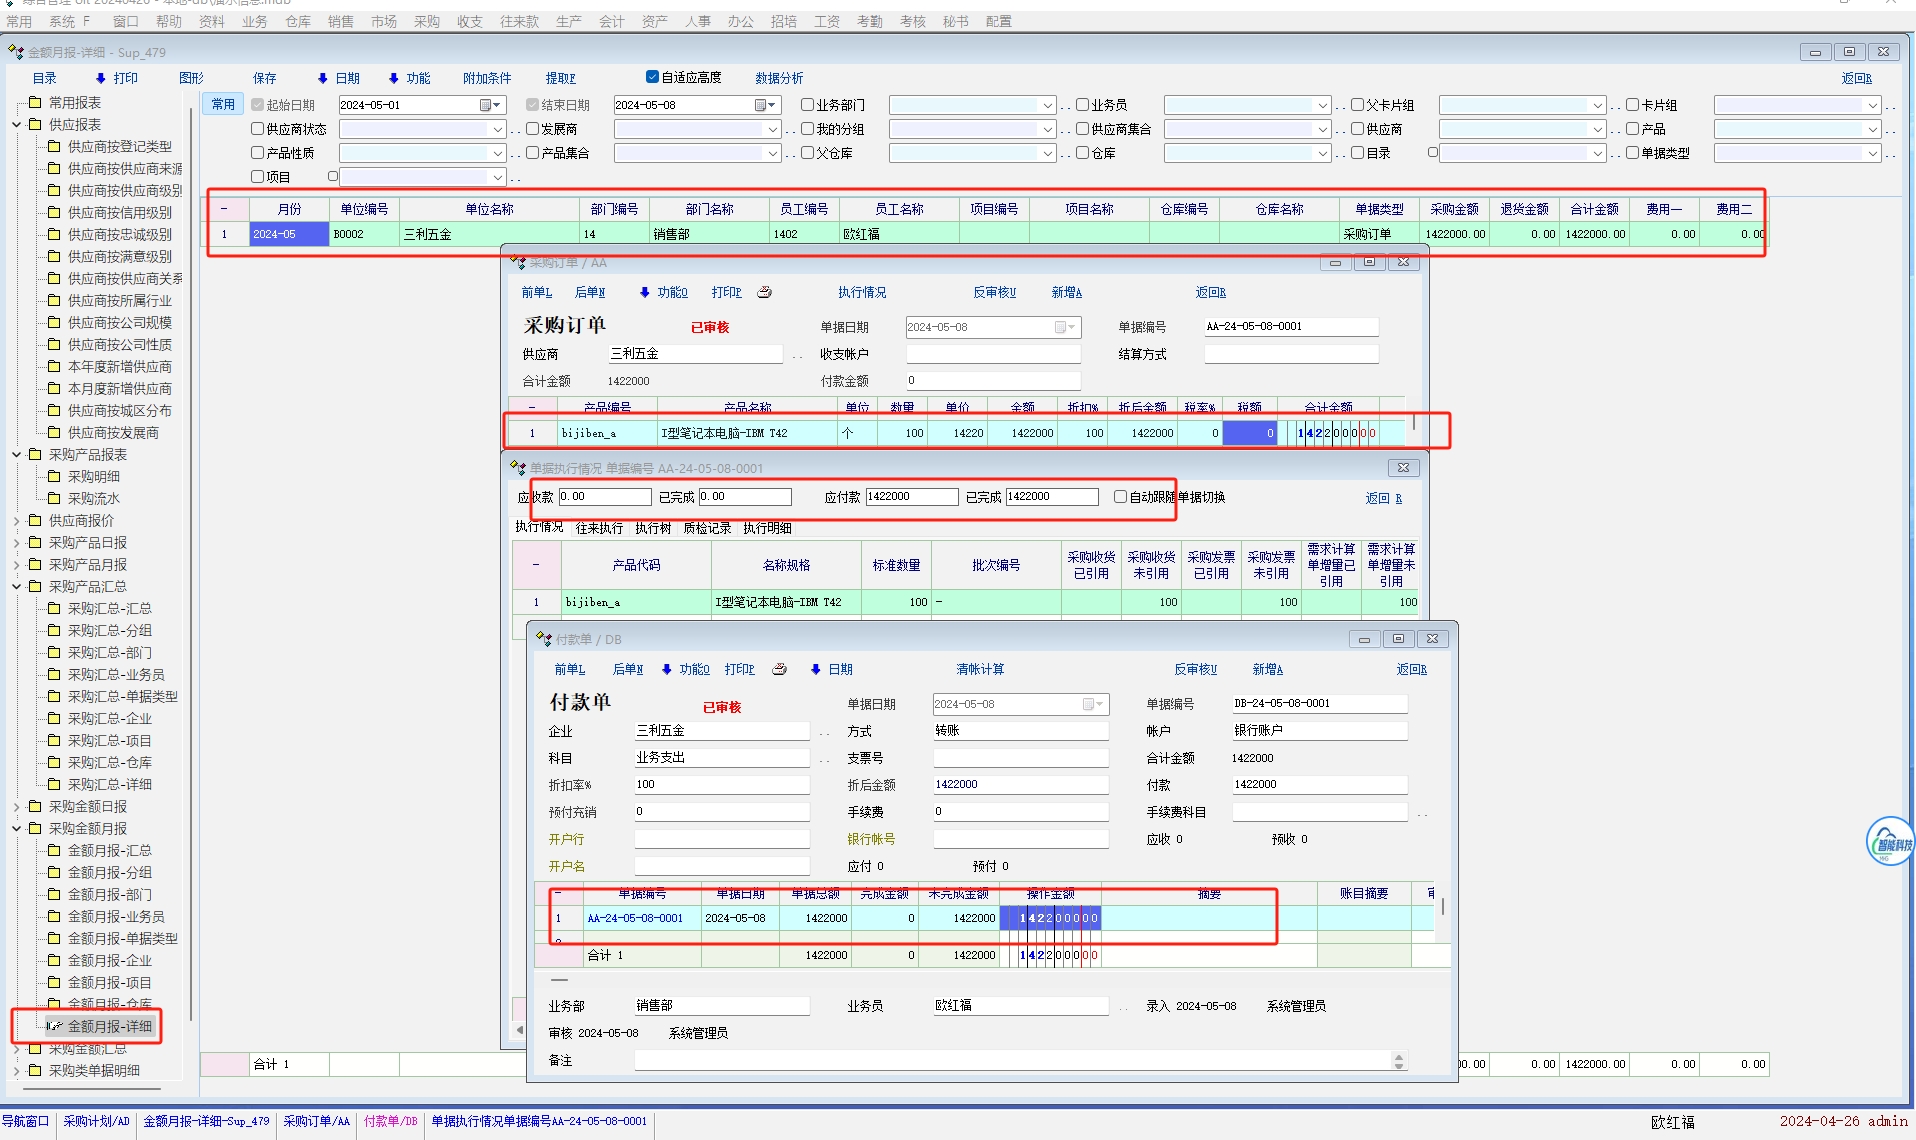Click the 备注 field stepper arrows
The image size is (1916, 1140).
click(1398, 1061)
